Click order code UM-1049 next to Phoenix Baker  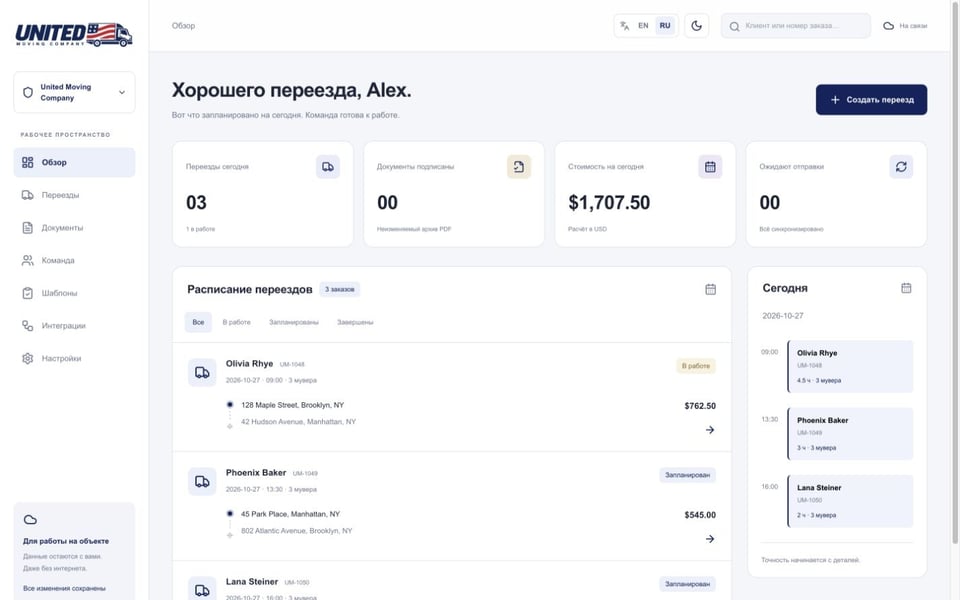click(x=305, y=473)
